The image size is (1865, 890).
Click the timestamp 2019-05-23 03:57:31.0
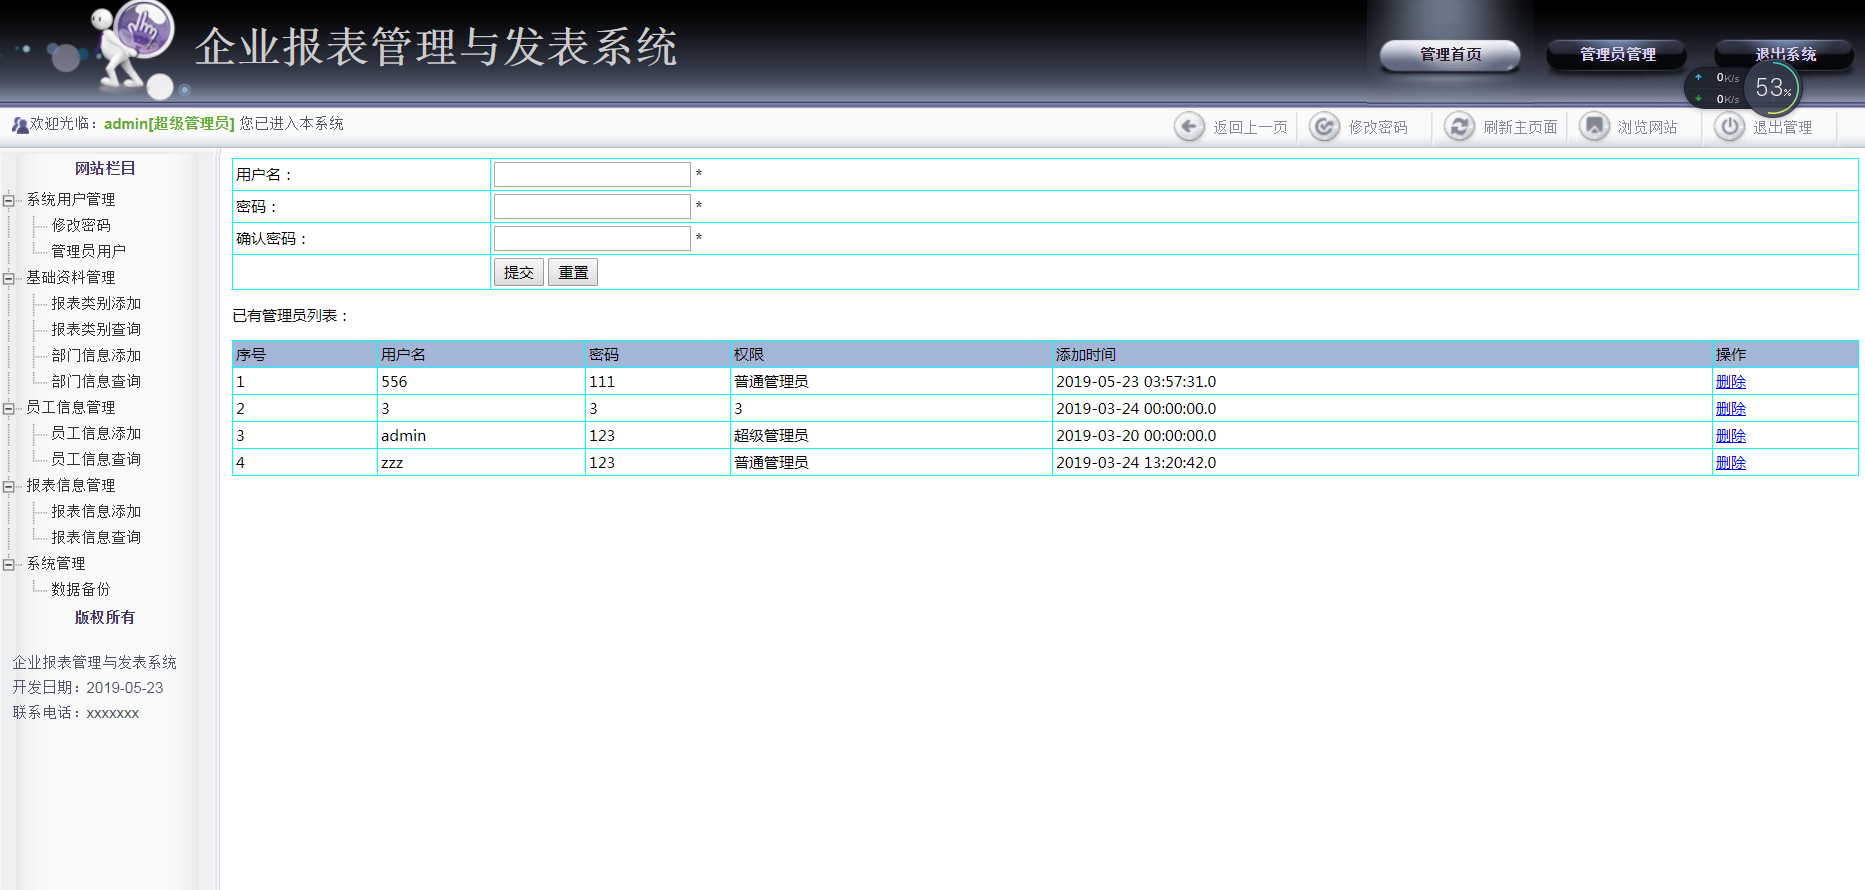tap(1136, 381)
